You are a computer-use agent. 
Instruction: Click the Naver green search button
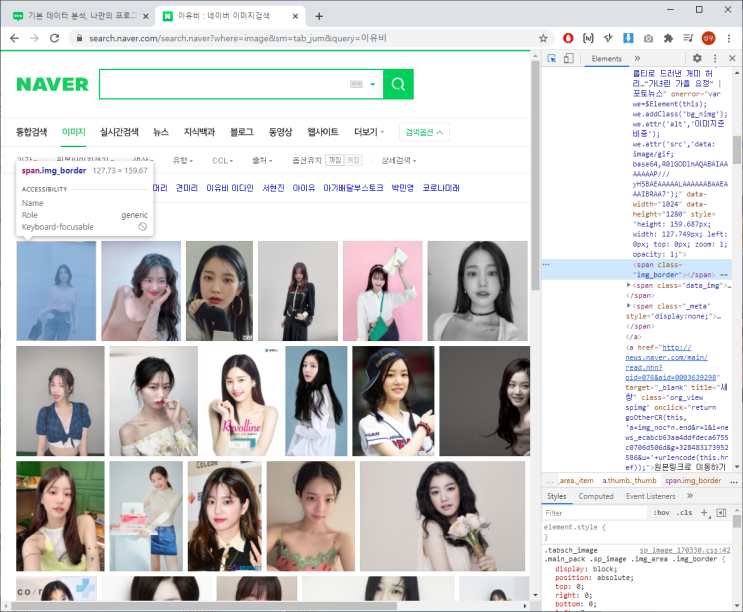[x=398, y=84]
